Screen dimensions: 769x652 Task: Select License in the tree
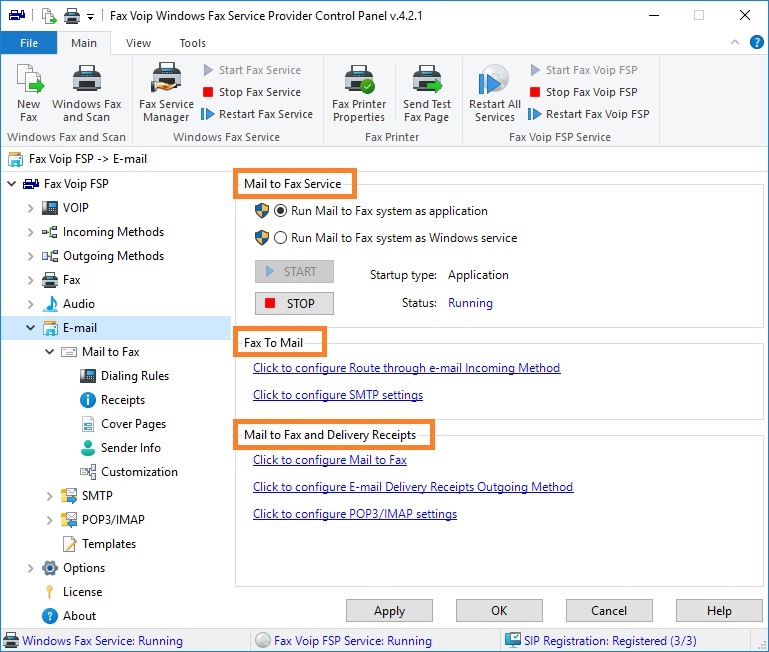[x=82, y=592]
